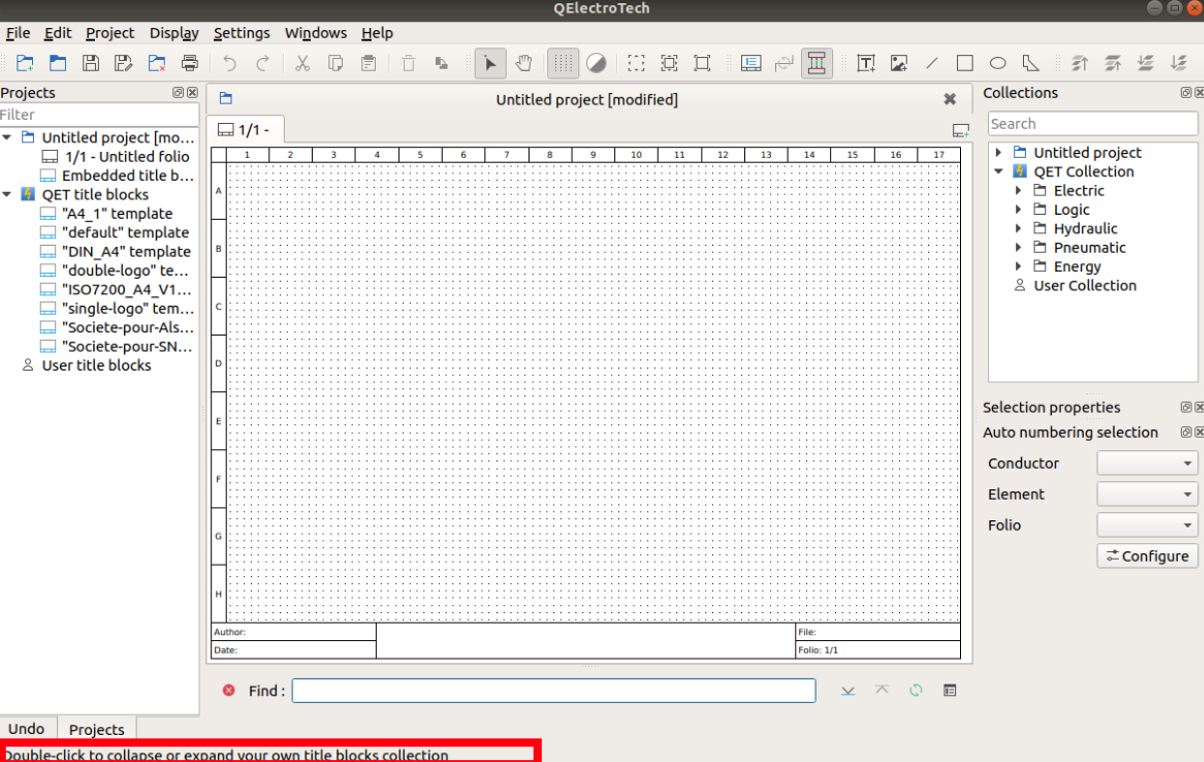Collapse the QET Collection node

(998, 171)
